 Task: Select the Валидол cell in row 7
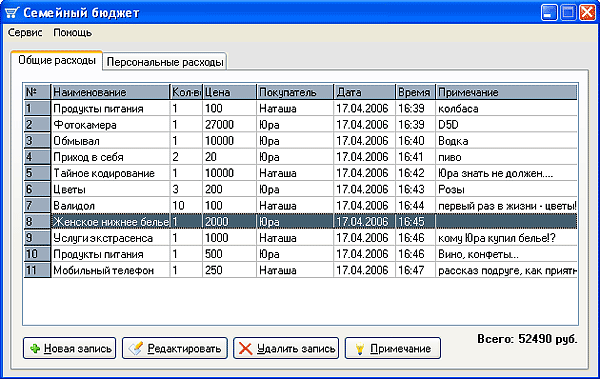(x=110, y=205)
